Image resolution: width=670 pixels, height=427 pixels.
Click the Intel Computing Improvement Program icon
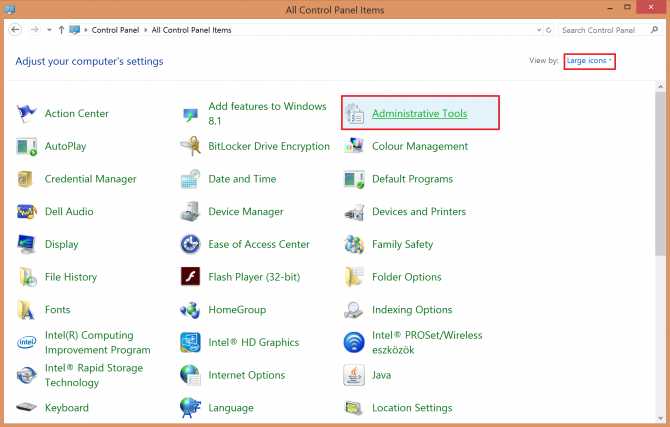click(26, 342)
